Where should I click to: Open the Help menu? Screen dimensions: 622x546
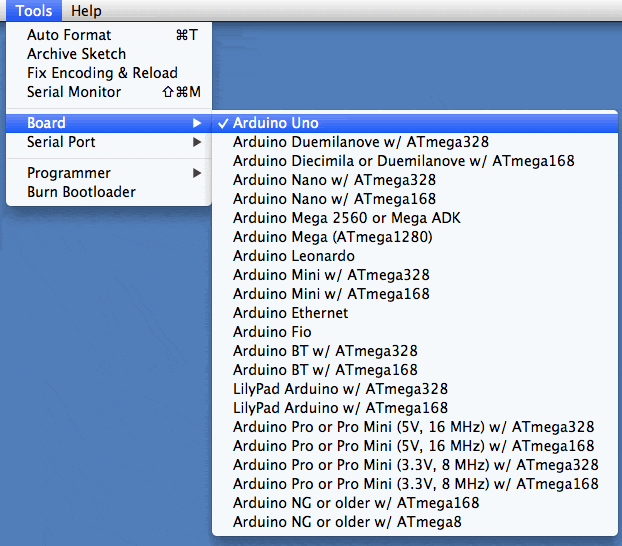[x=86, y=11]
